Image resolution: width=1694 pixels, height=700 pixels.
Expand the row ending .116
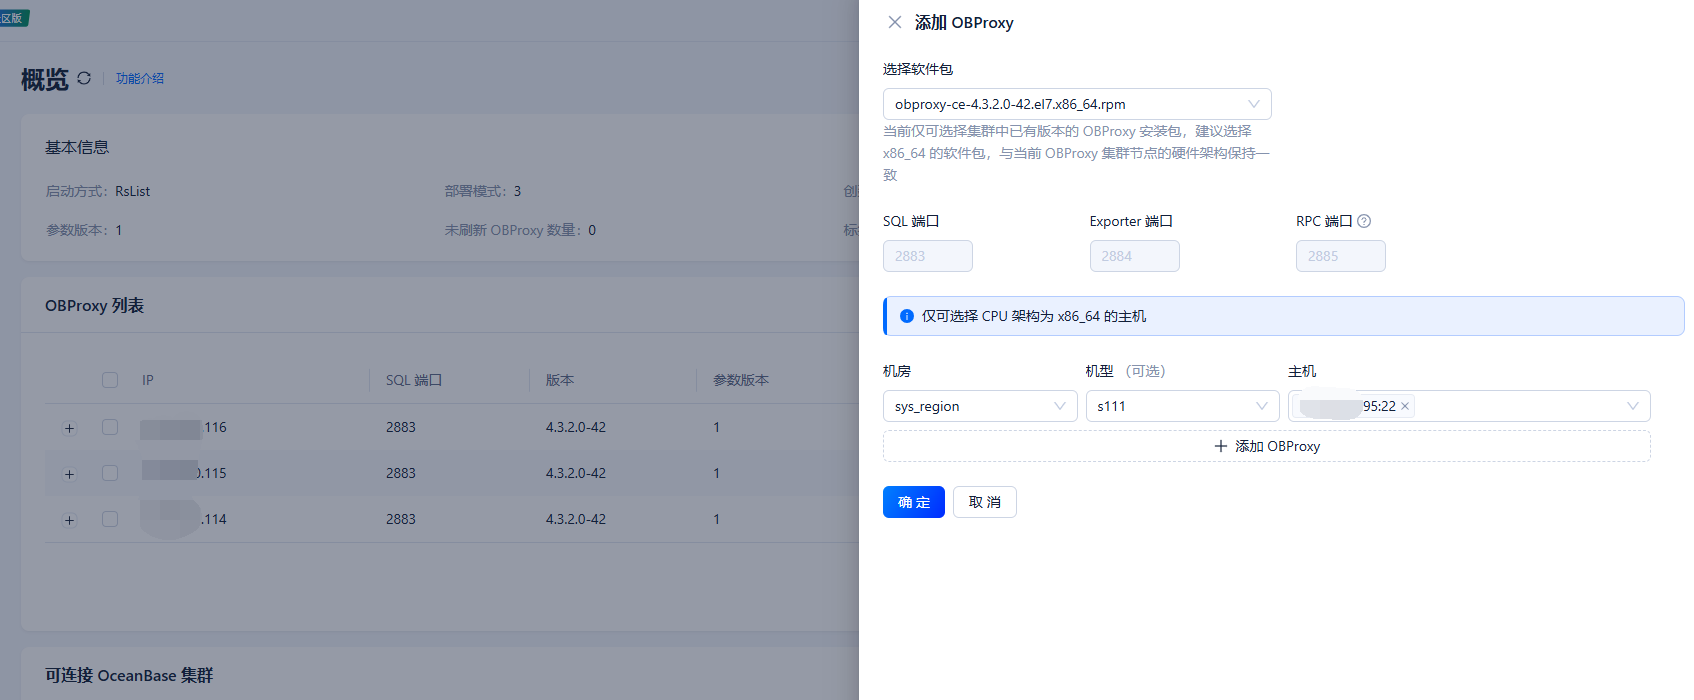(69, 428)
